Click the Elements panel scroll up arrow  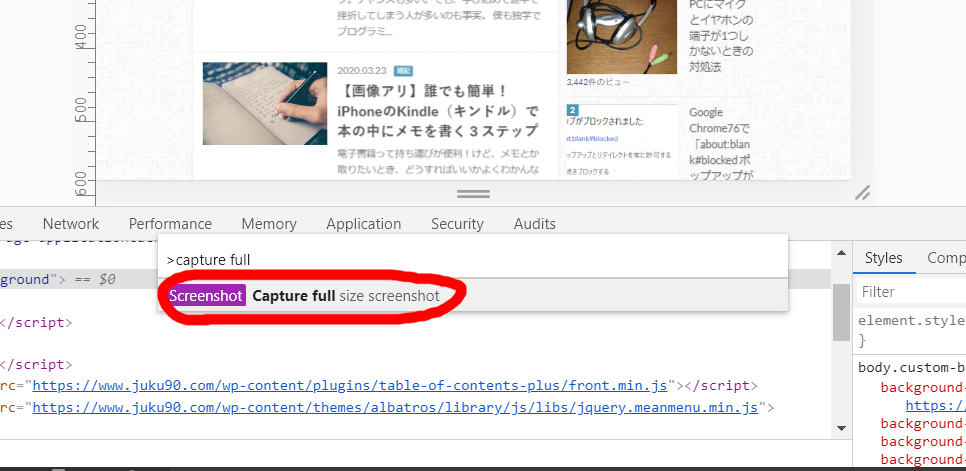pos(841,252)
